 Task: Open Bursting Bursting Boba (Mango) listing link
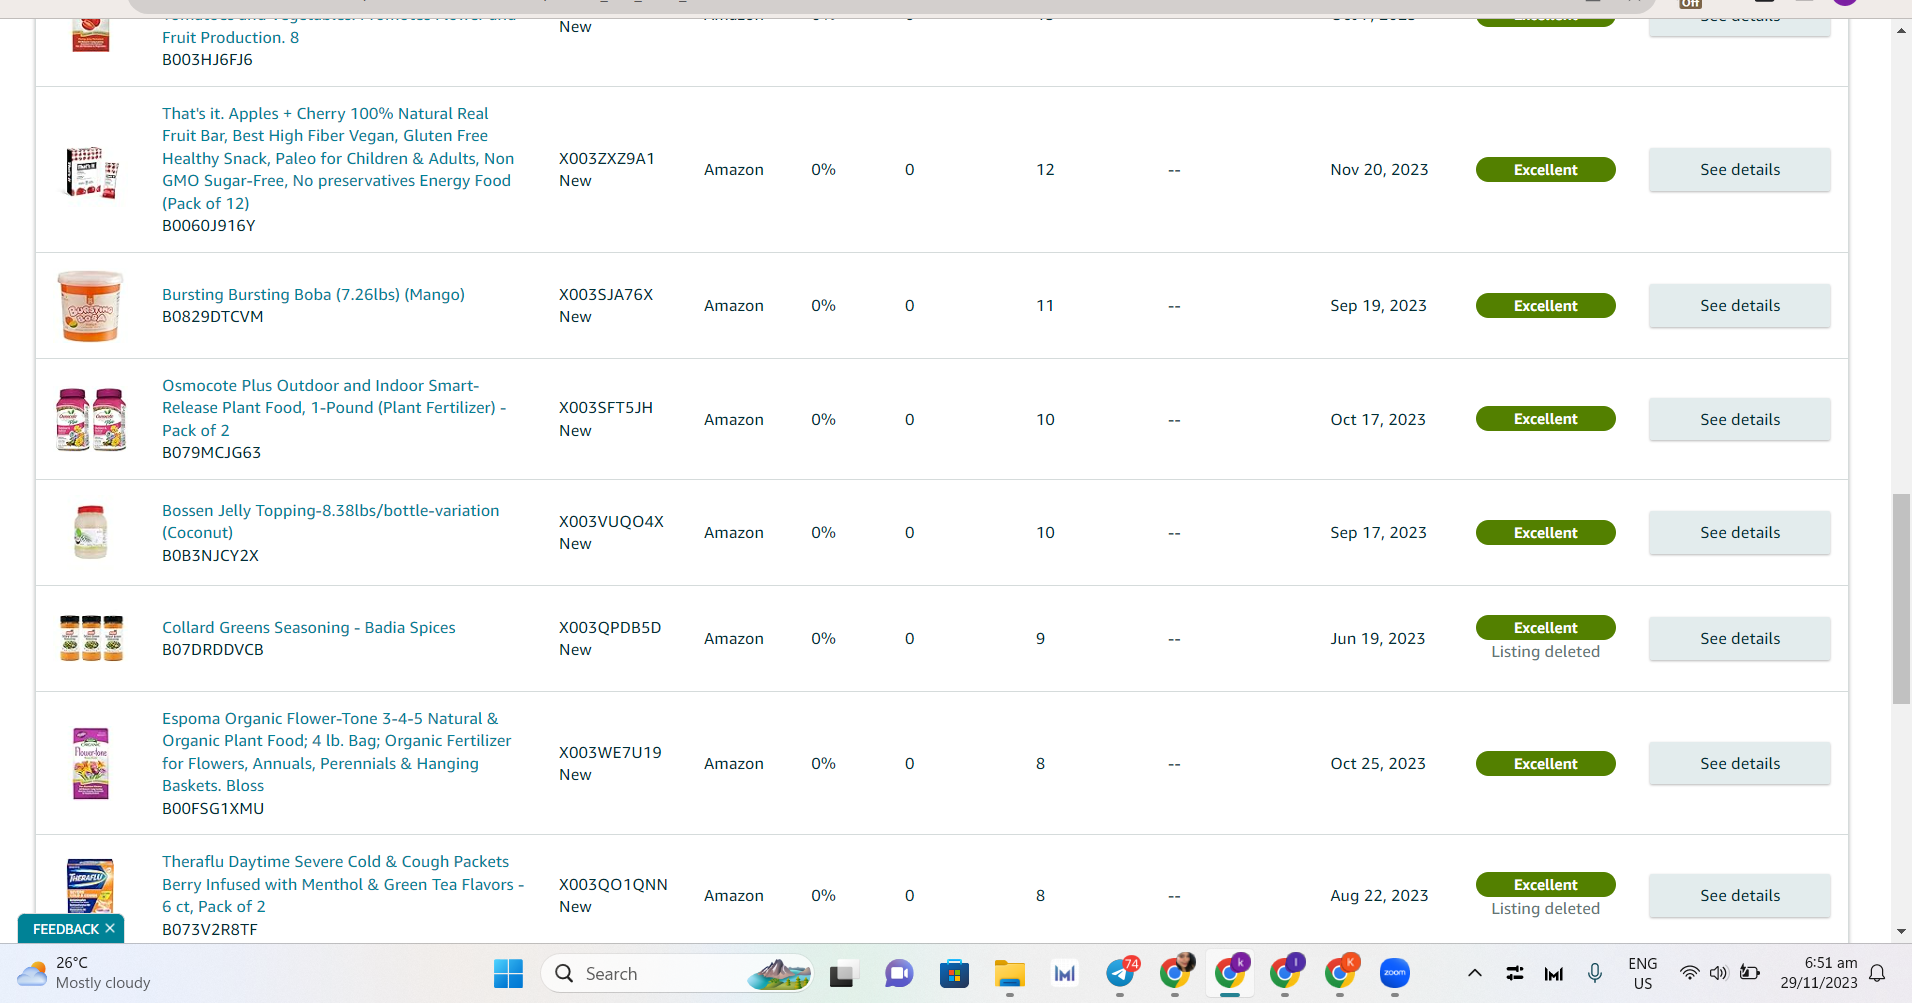313,294
